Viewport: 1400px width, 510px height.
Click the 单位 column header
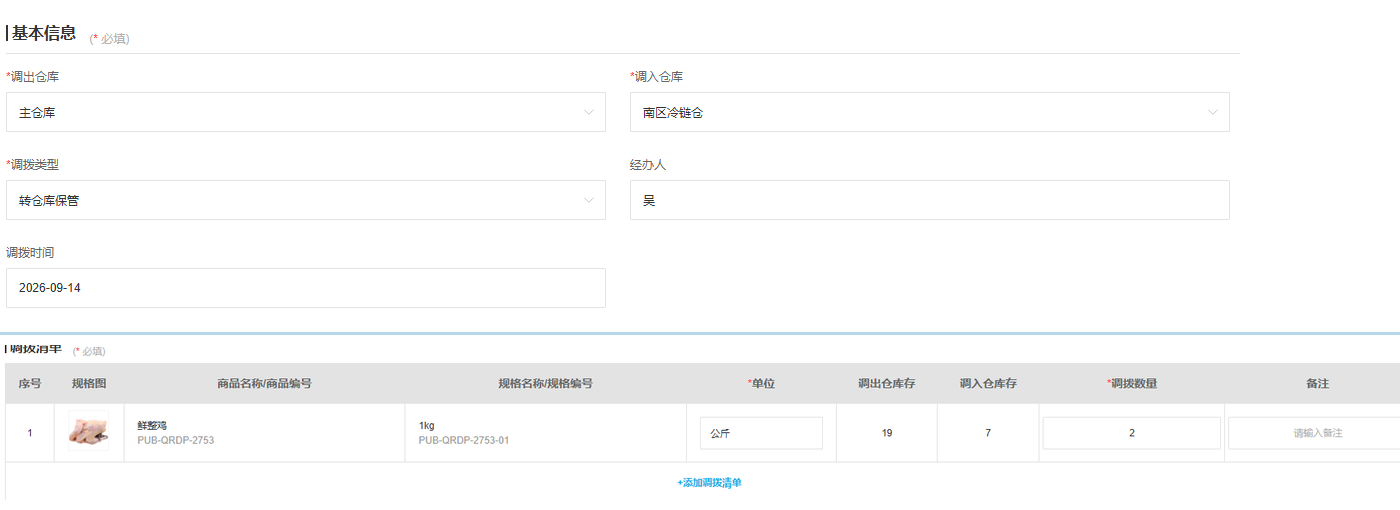coord(761,383)
